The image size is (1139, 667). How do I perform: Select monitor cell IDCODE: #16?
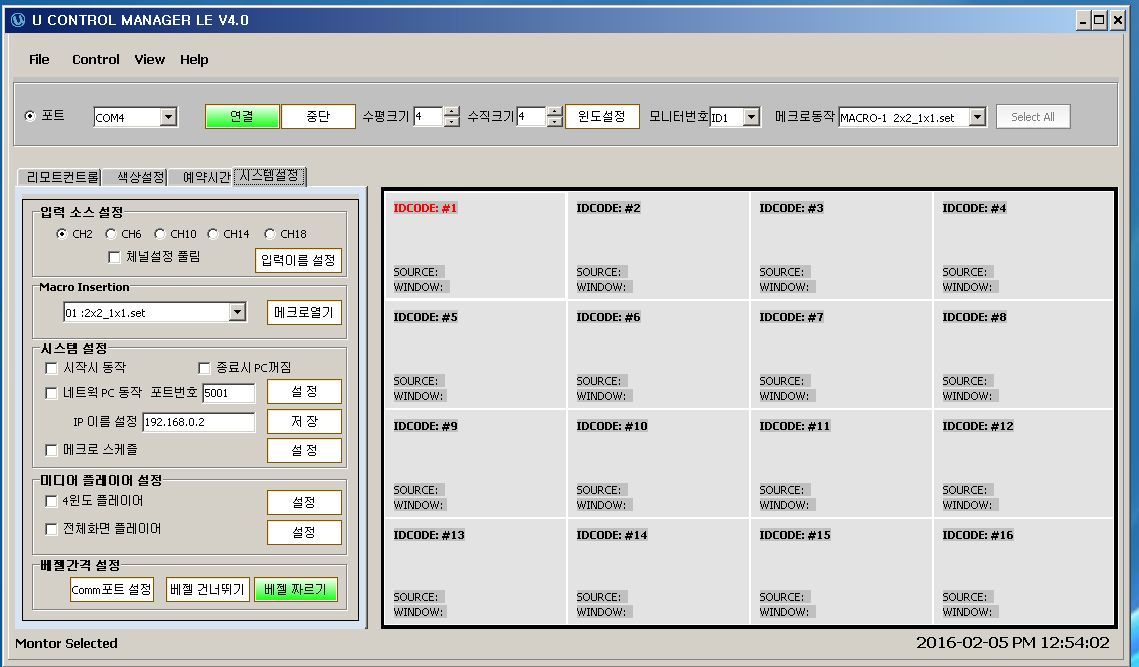[1024, 571]
